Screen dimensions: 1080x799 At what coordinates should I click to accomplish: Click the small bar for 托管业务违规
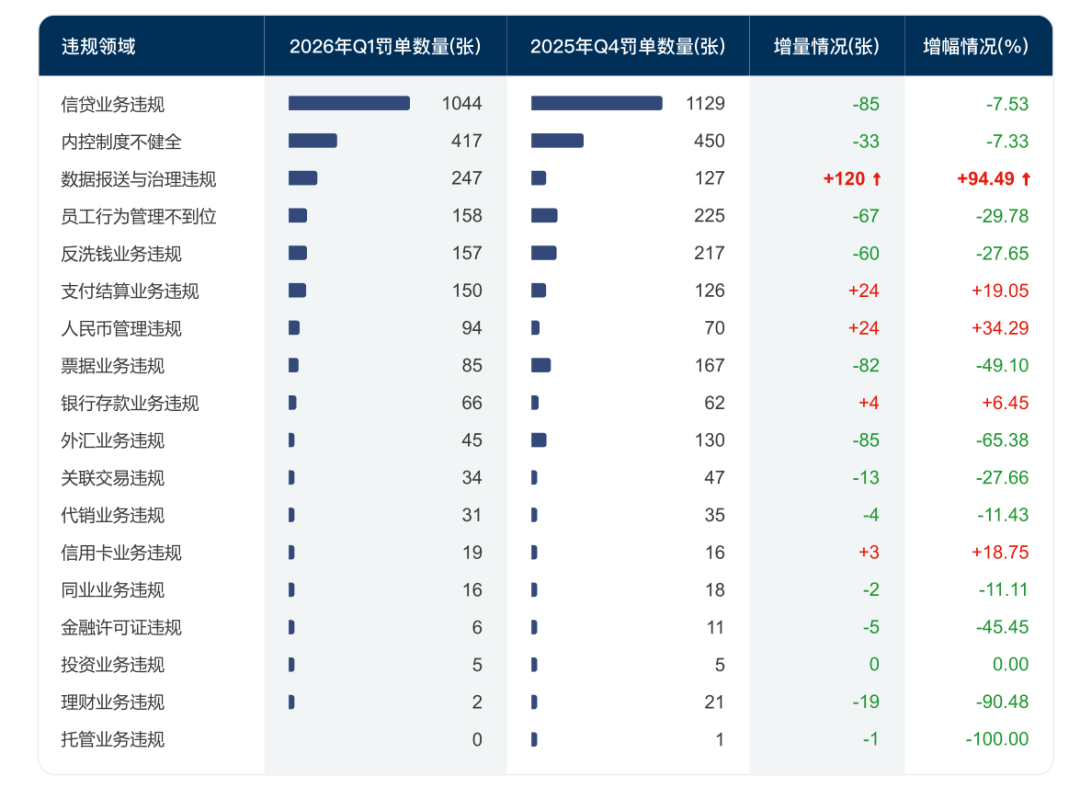click(534, 739)
